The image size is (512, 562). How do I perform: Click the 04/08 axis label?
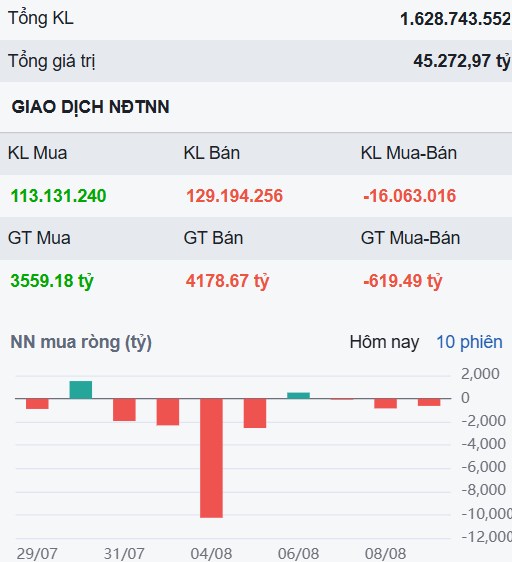coord(211,554)
